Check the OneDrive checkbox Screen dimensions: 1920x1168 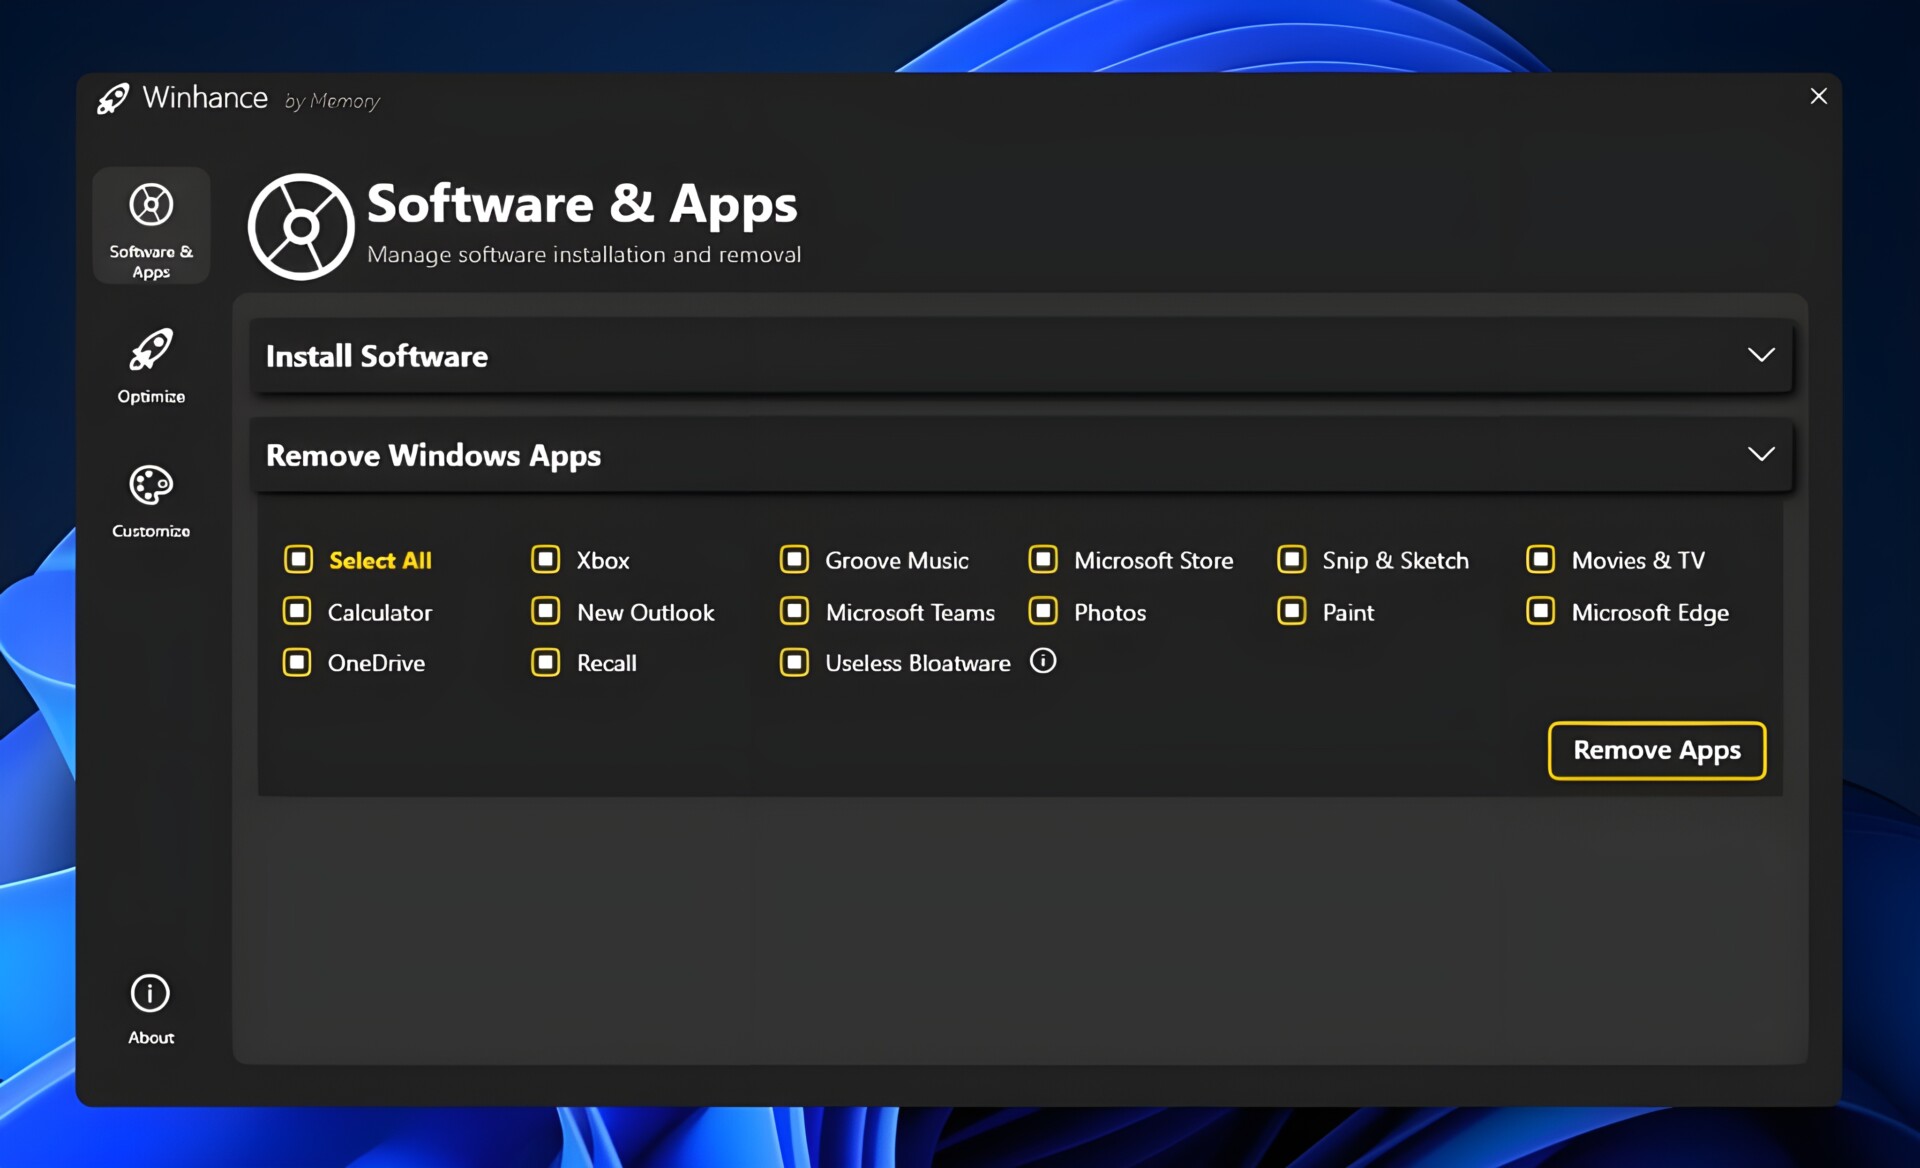coord(298,662)
